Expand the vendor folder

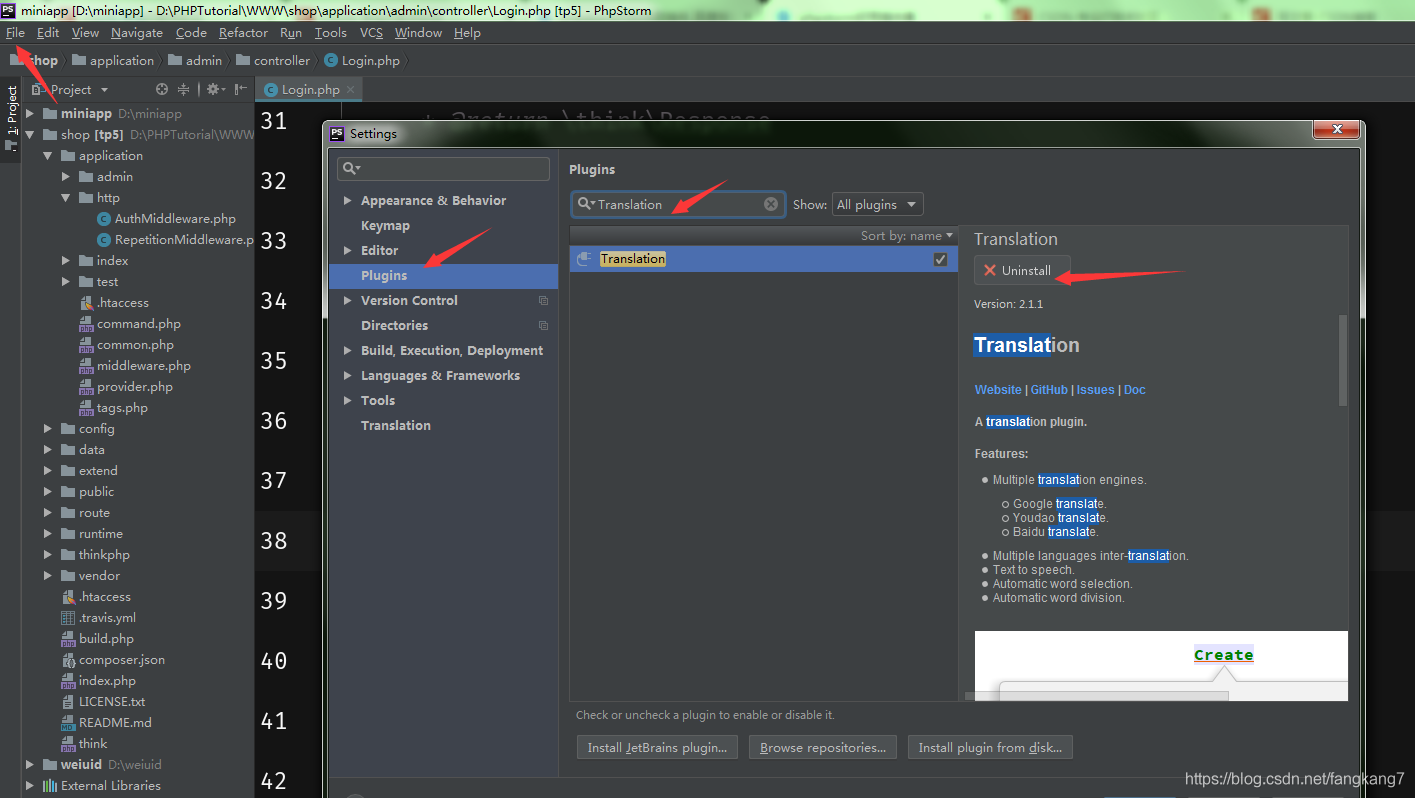[x=48, y=575]
